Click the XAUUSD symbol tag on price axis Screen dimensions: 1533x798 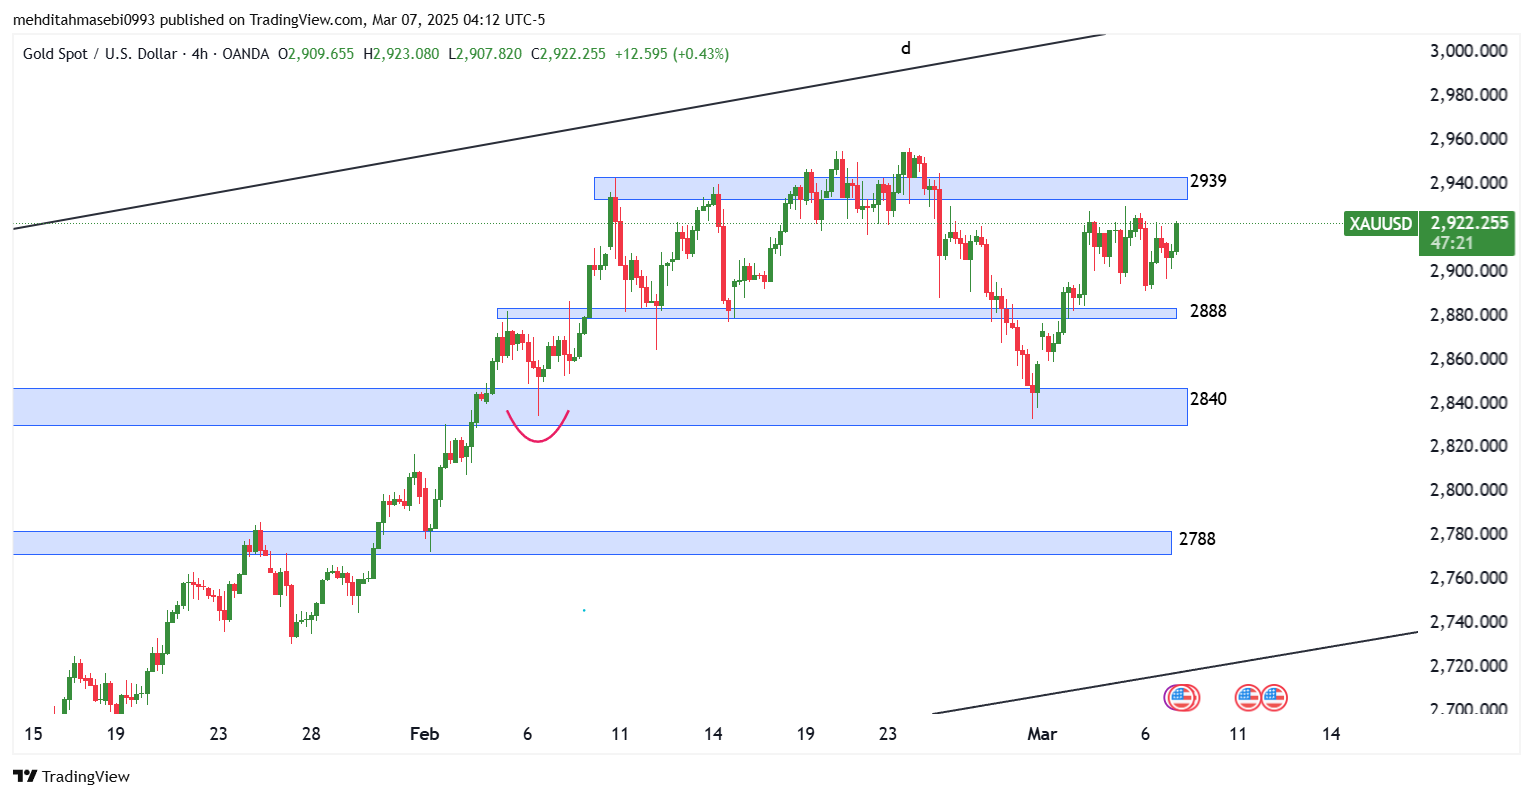point(1381,224)
